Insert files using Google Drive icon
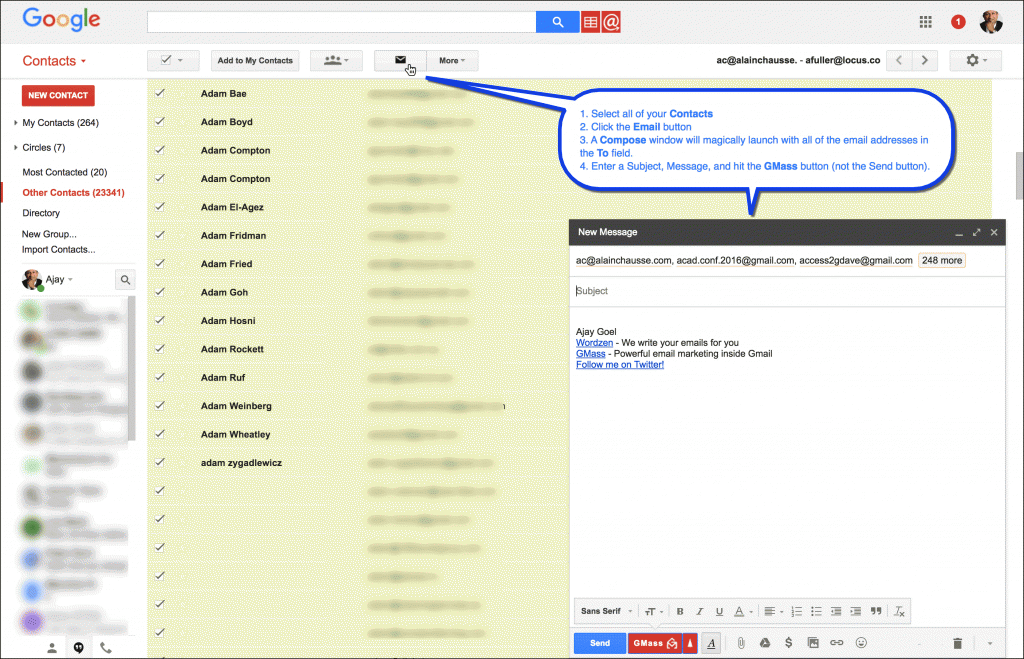 click(765, 642)
